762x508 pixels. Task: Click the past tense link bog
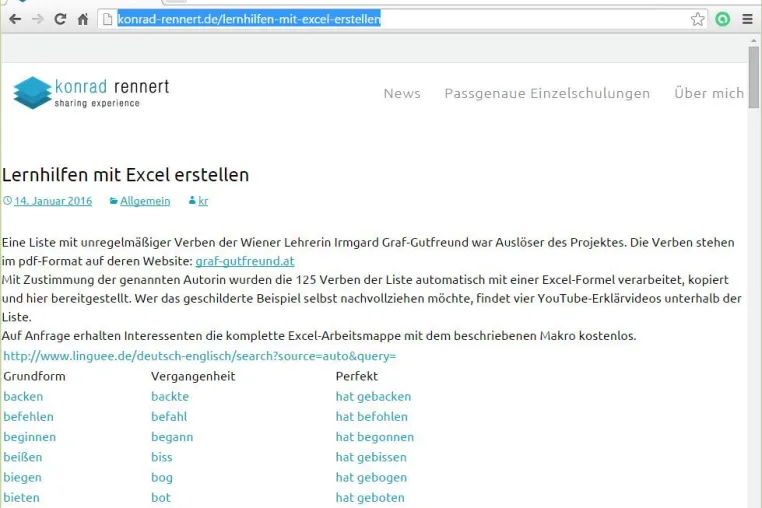click(x=162, y=477)
